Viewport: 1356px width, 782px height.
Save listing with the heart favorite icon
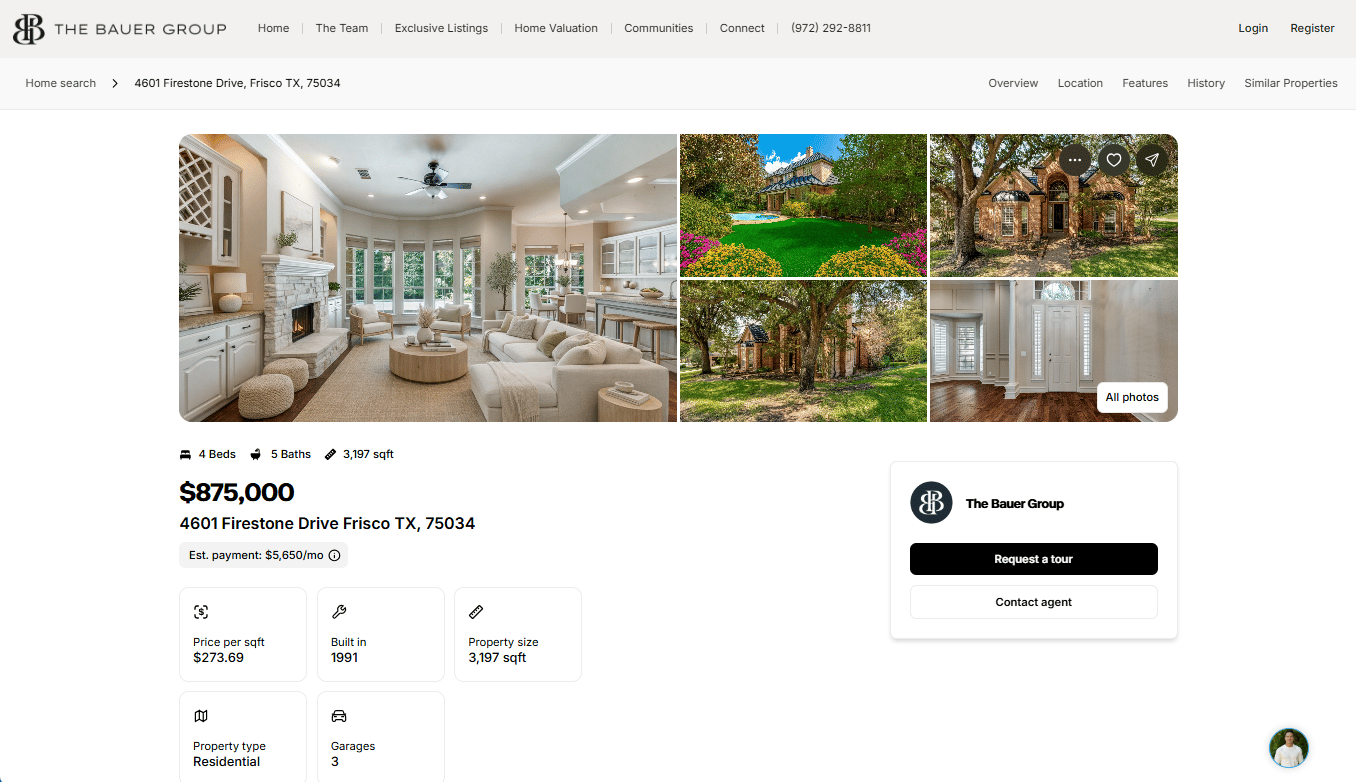click(1114, 160)
